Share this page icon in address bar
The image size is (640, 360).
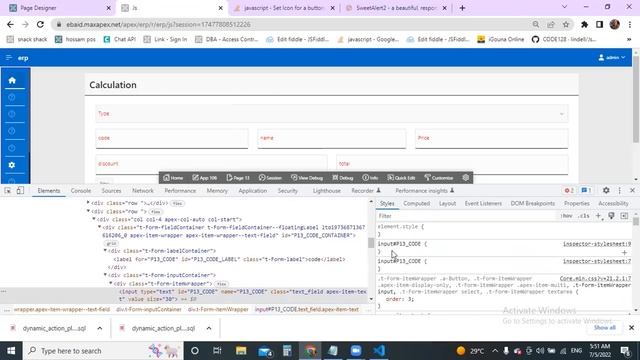(551, 24)
